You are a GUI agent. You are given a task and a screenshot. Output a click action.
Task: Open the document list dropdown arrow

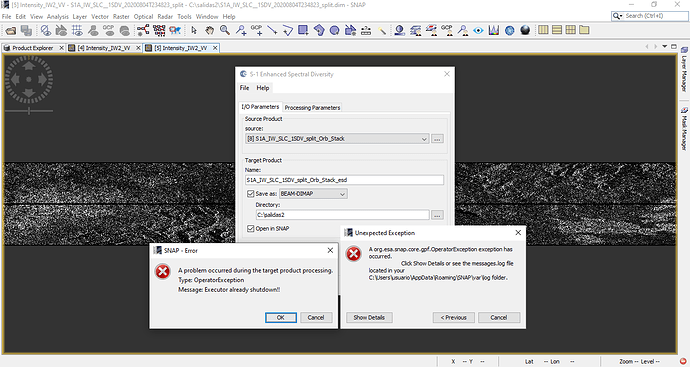tap(664, 46)
